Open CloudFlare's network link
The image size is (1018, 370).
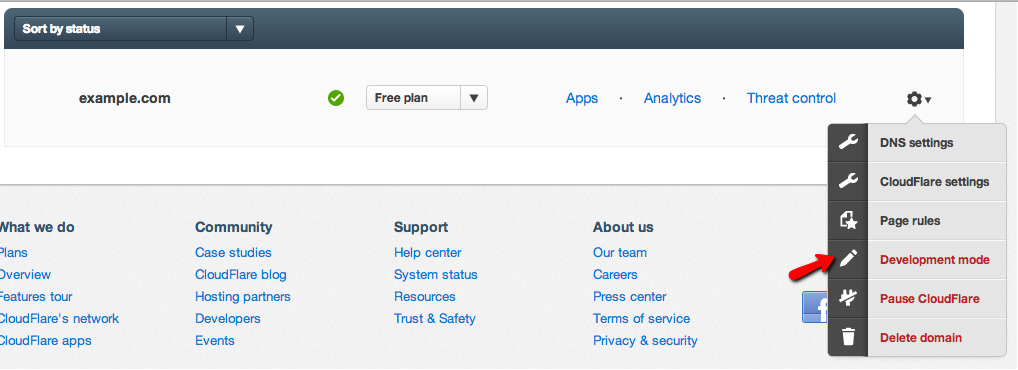(60, 319)
